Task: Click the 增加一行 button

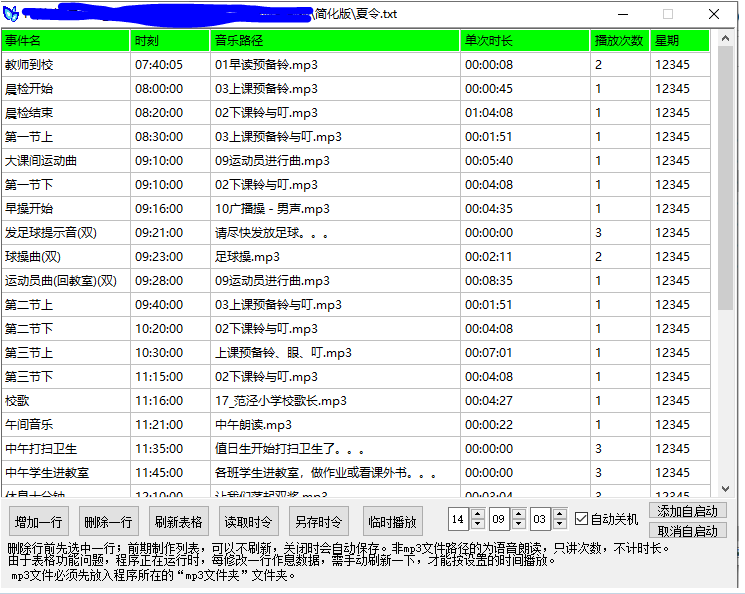Action: (x=38, y=521)
